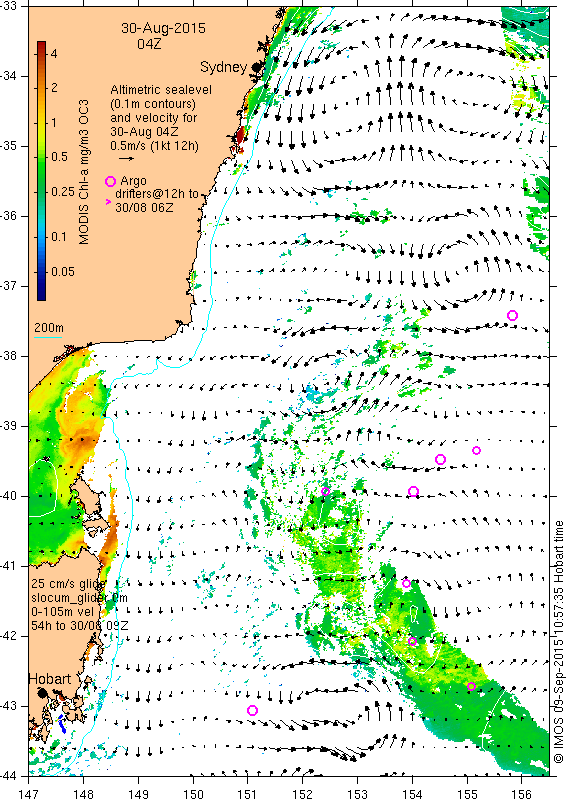The width and height of the screenshot is (570, 800).
Task: Click "(0.1m contours)" text line
Action: (153, 104)
